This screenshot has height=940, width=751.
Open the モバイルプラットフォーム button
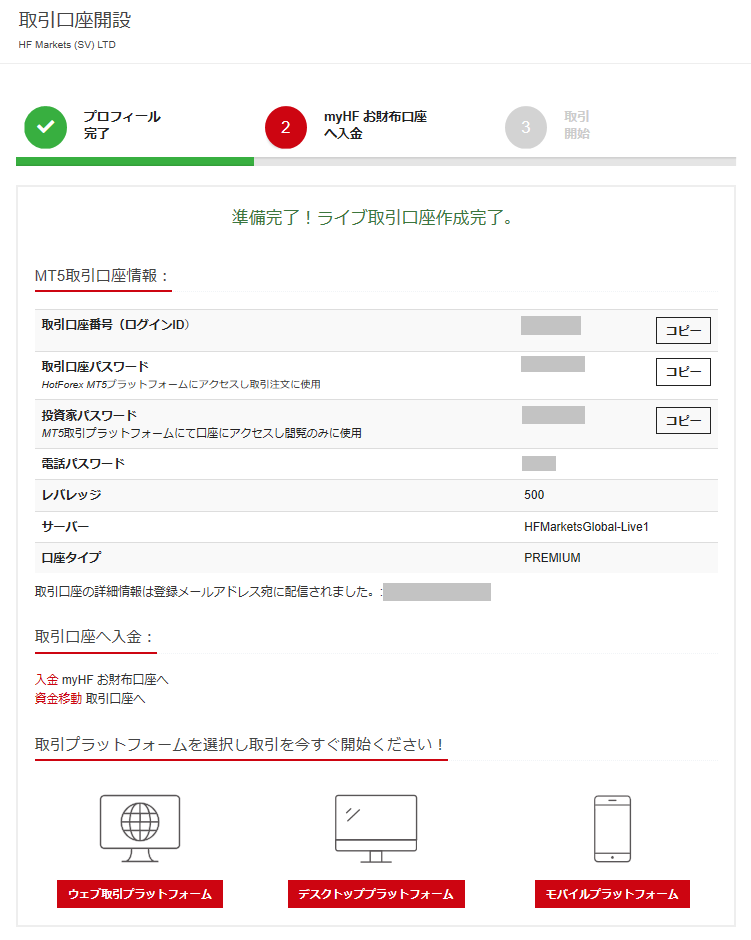pos(612,894)
